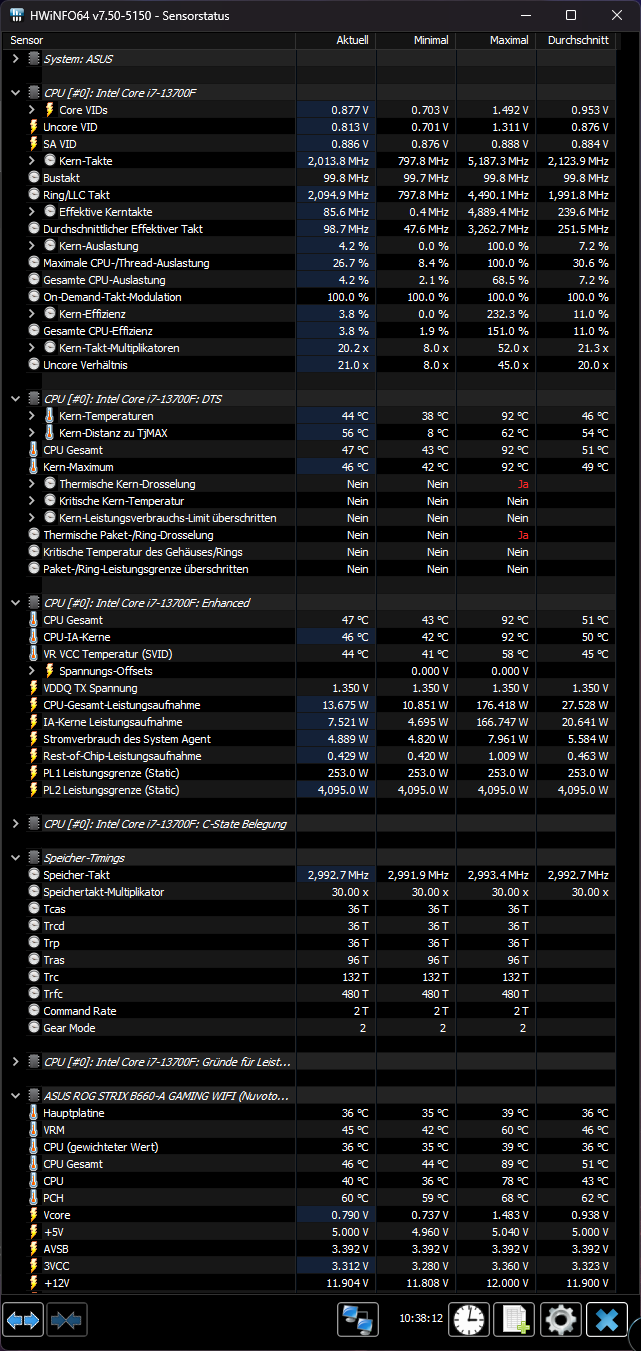
Task: Select the Command Rate row
Action: coord(309,1011)
